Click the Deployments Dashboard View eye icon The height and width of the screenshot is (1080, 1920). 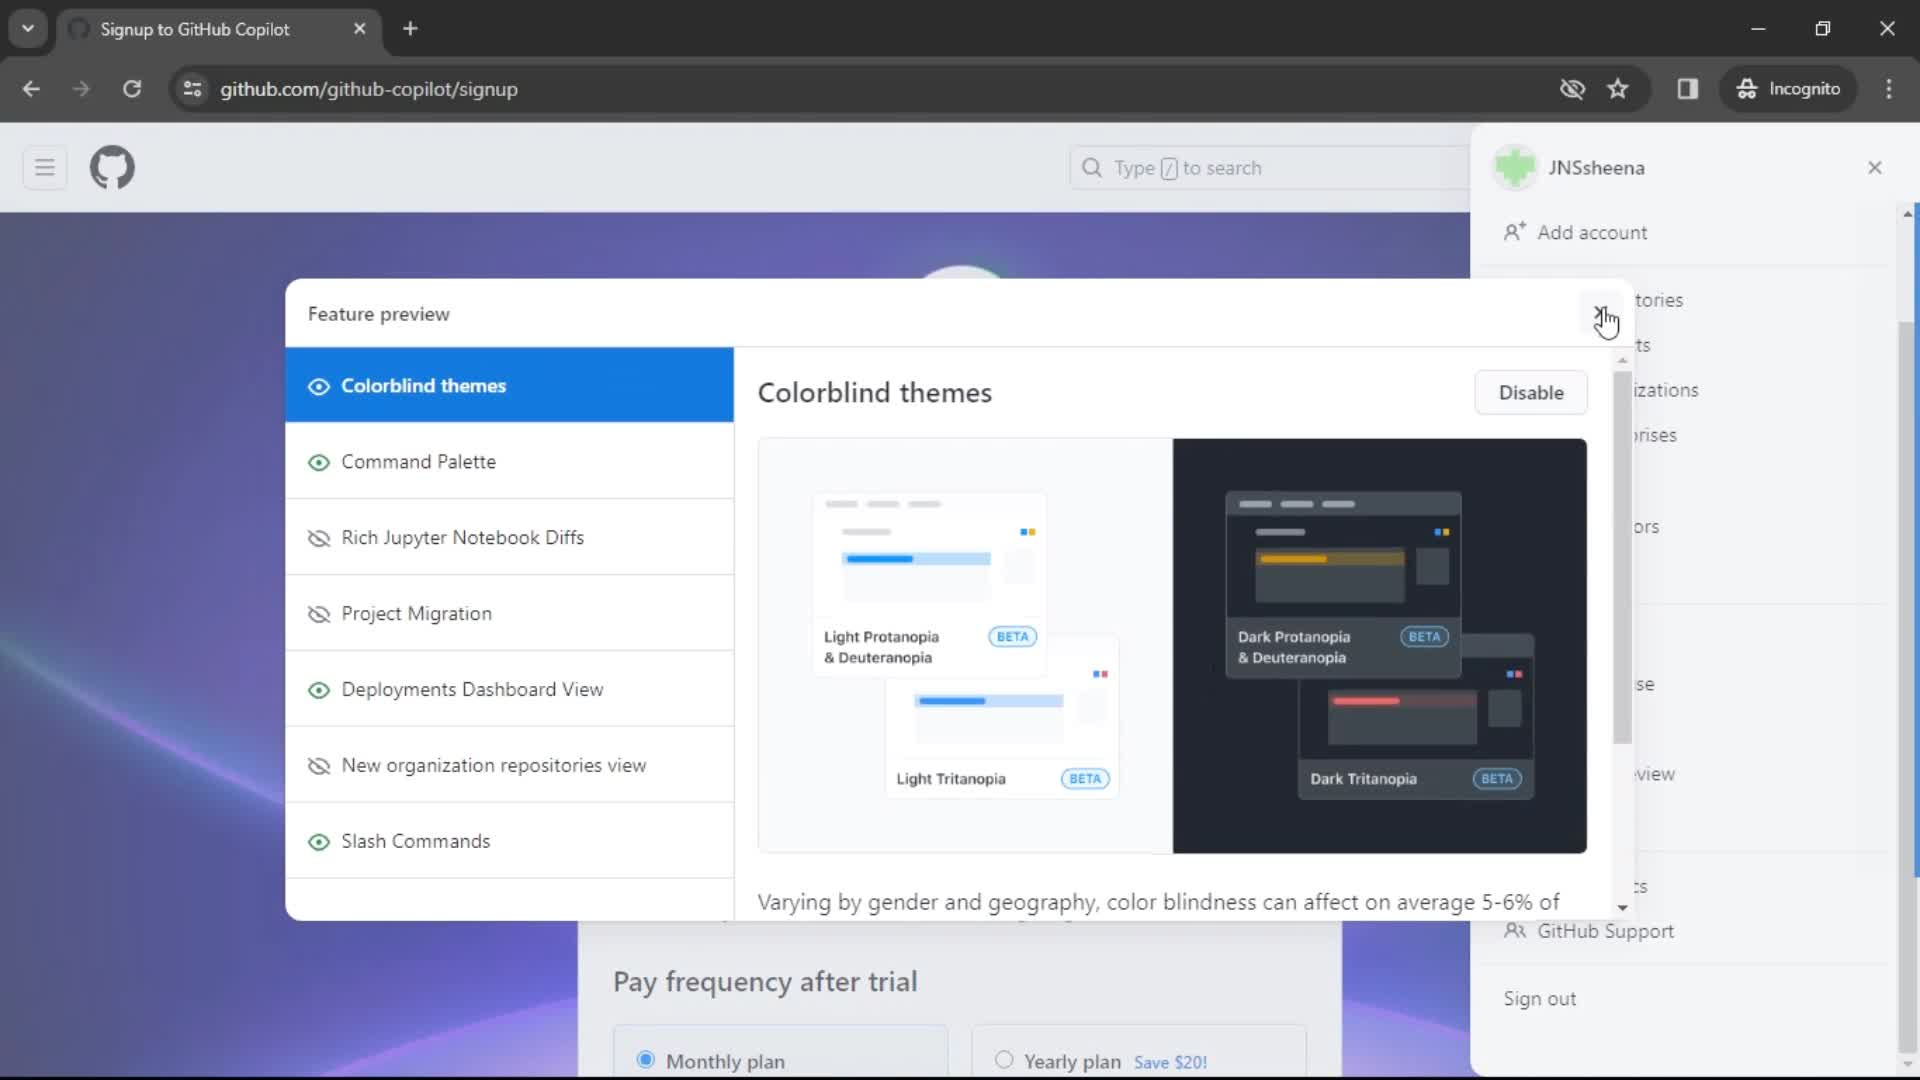pyautogui.click(x=318, y=688)
